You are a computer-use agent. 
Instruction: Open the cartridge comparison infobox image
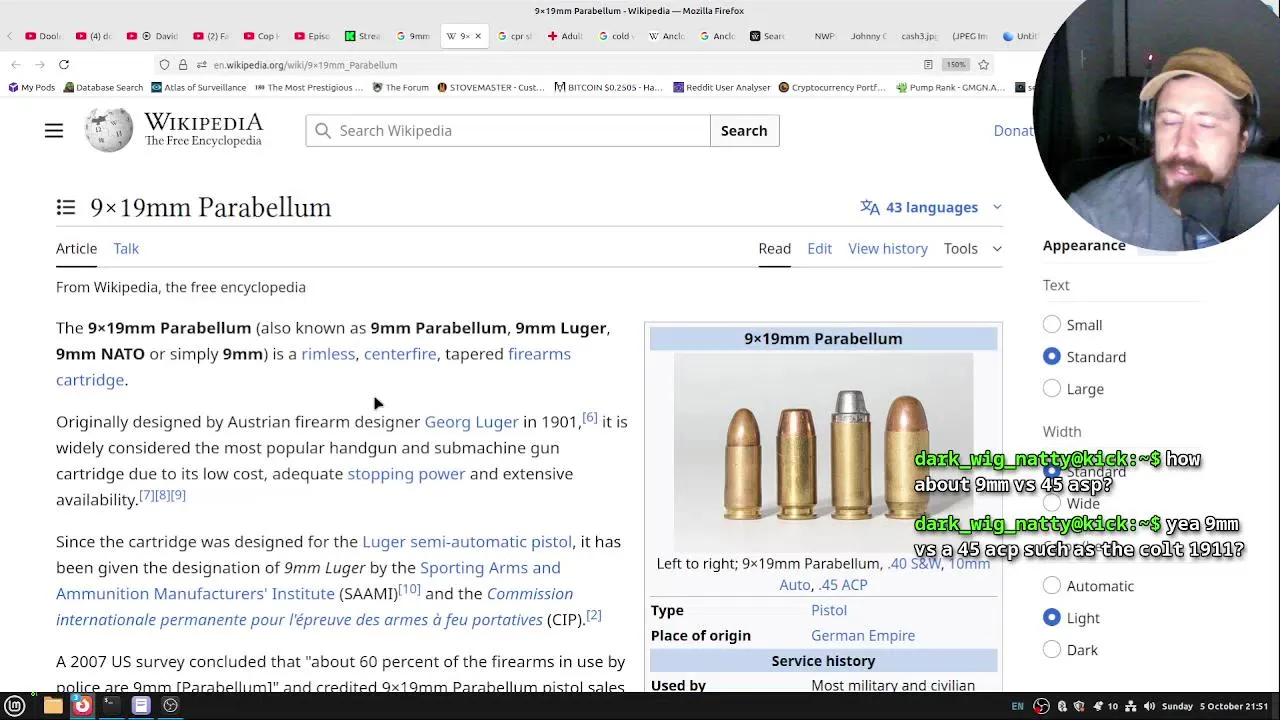(x=823, y=452)
